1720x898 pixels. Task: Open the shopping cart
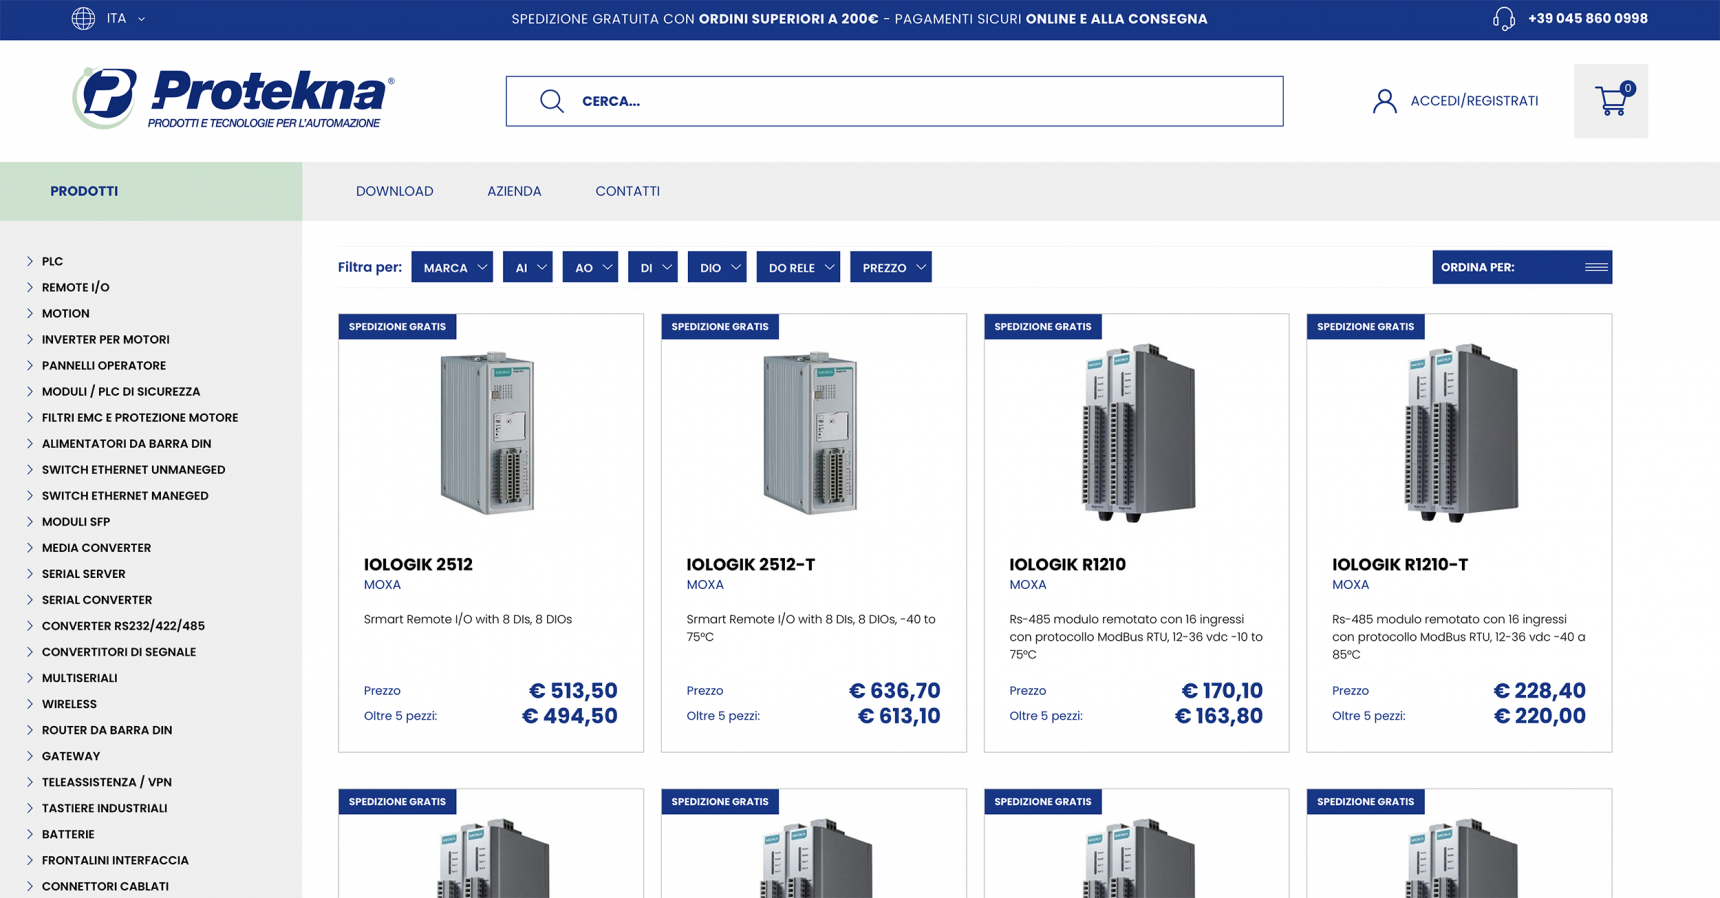pos(1610,101)
